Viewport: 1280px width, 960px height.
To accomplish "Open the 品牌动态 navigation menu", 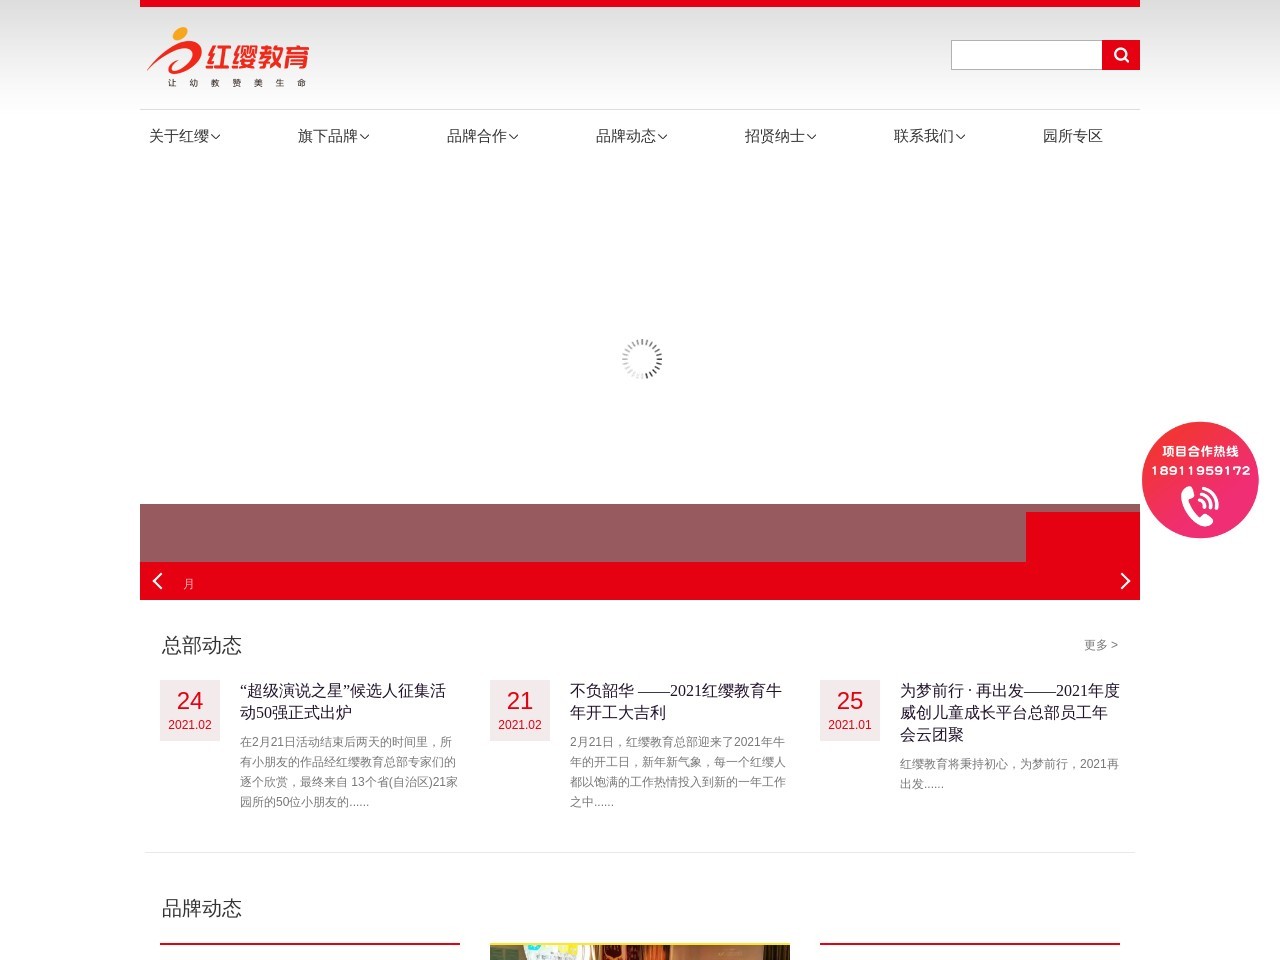I will point(631,136).
